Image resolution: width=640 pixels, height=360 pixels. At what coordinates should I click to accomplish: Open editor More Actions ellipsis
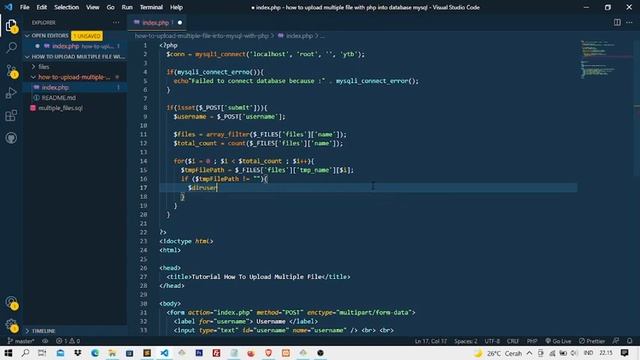[x=629, y=22]
